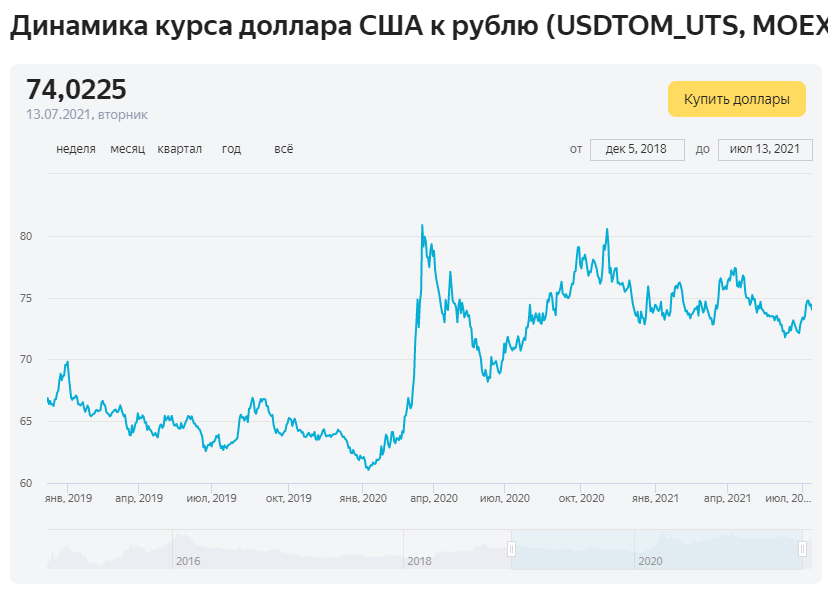Viewport: 828px width, 596px height.
Task: Click the highlighted selection in the navigator
Action: click(656, 549)
